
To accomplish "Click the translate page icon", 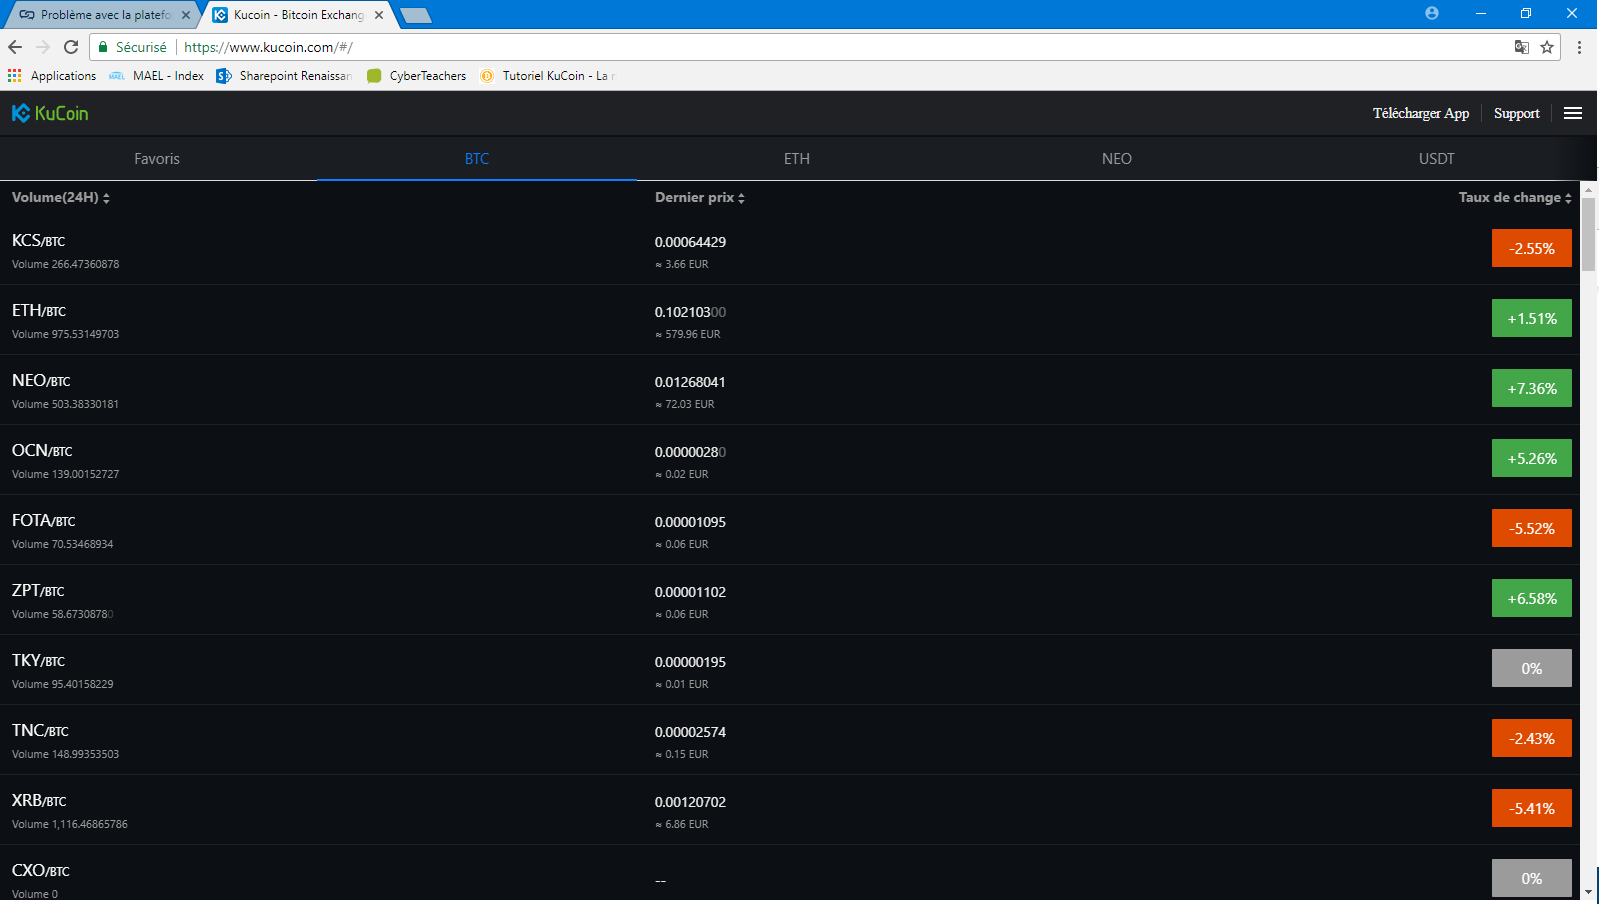I will (1521, 47).
